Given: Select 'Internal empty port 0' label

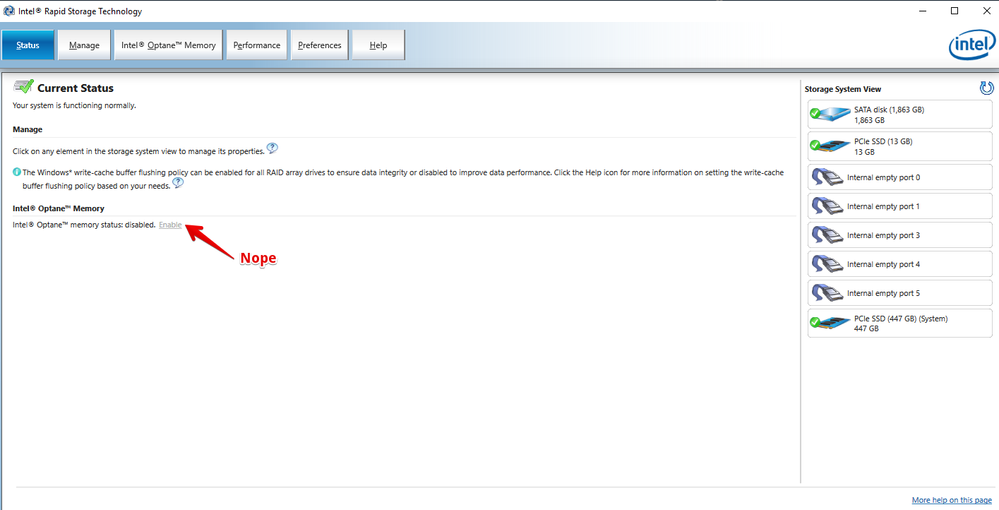Looking at the screenshot, I should click(884, 178).
